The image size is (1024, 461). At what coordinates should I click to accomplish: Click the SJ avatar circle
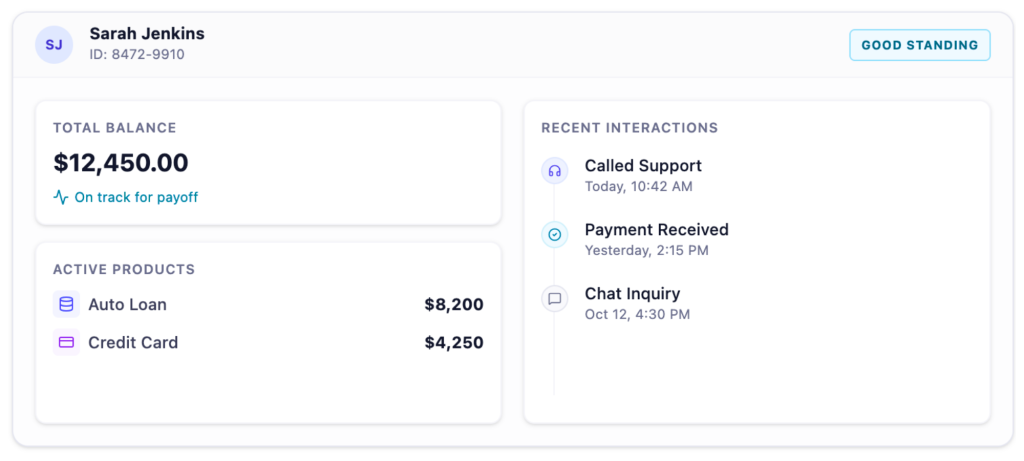click(x=54, y=45)
